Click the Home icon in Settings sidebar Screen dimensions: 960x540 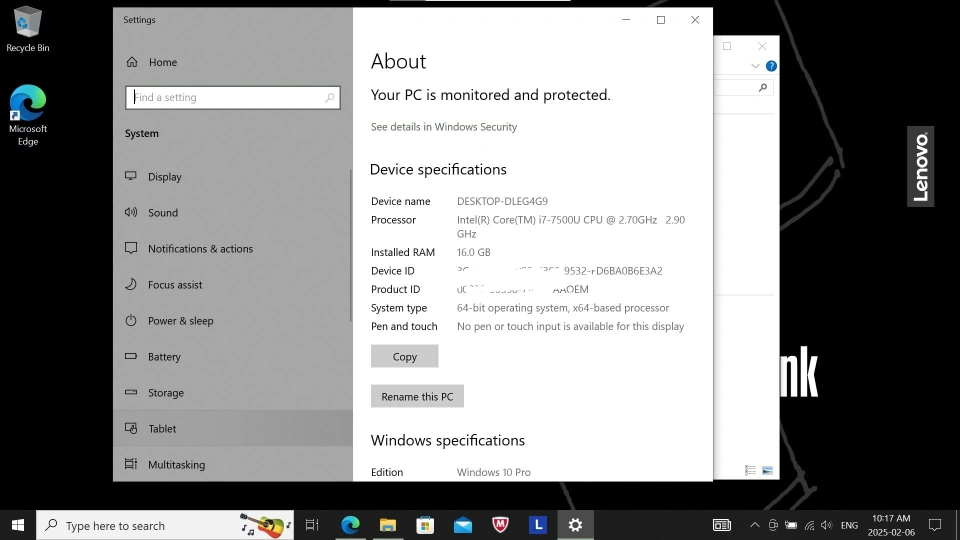pos(132,62)
